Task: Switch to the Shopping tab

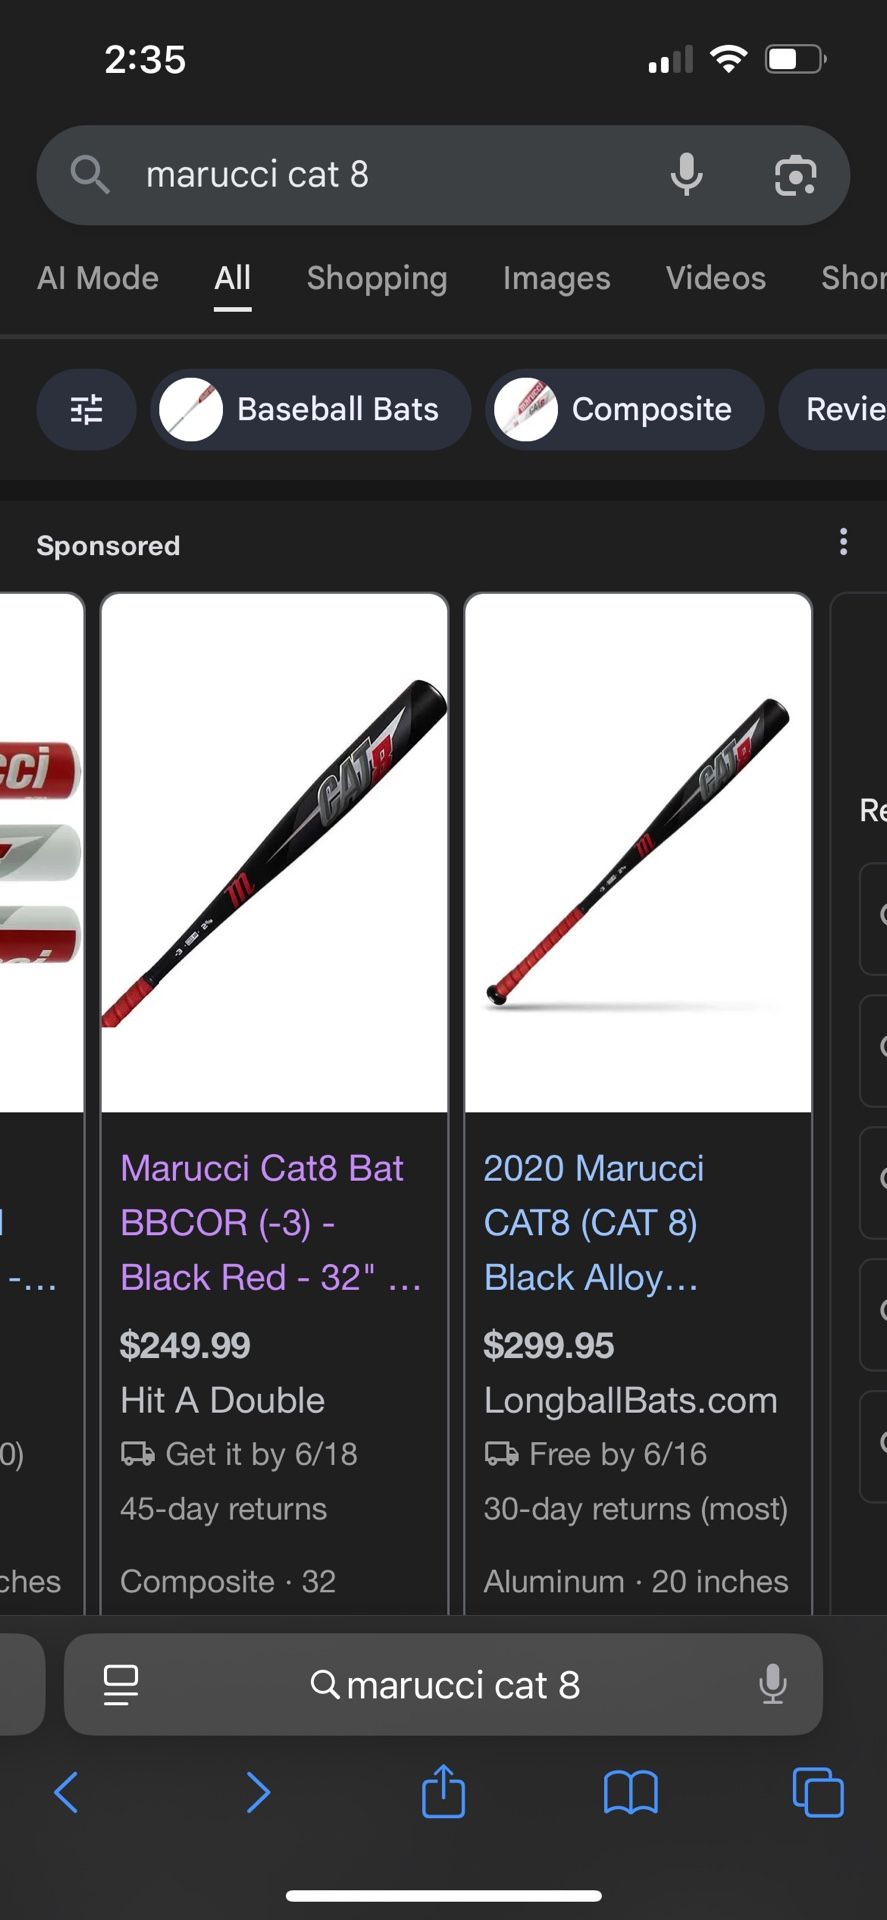Action: point(376,278)
